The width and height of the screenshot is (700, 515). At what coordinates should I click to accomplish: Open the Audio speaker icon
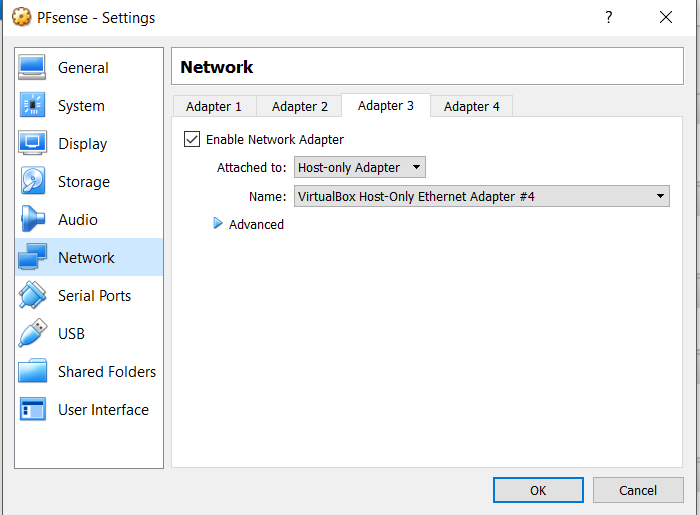[x=32, y=219]
